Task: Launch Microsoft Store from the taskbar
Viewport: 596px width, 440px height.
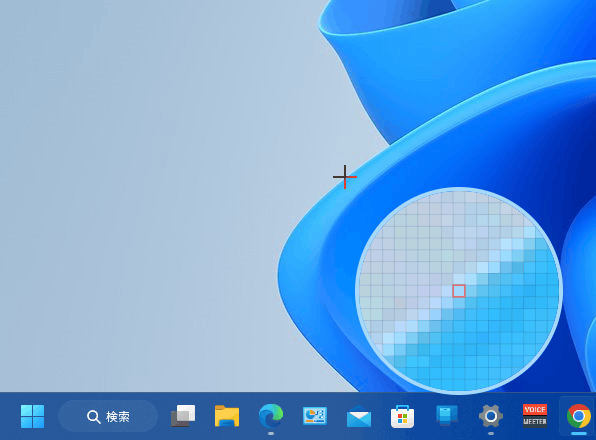Action: point(403,416)
